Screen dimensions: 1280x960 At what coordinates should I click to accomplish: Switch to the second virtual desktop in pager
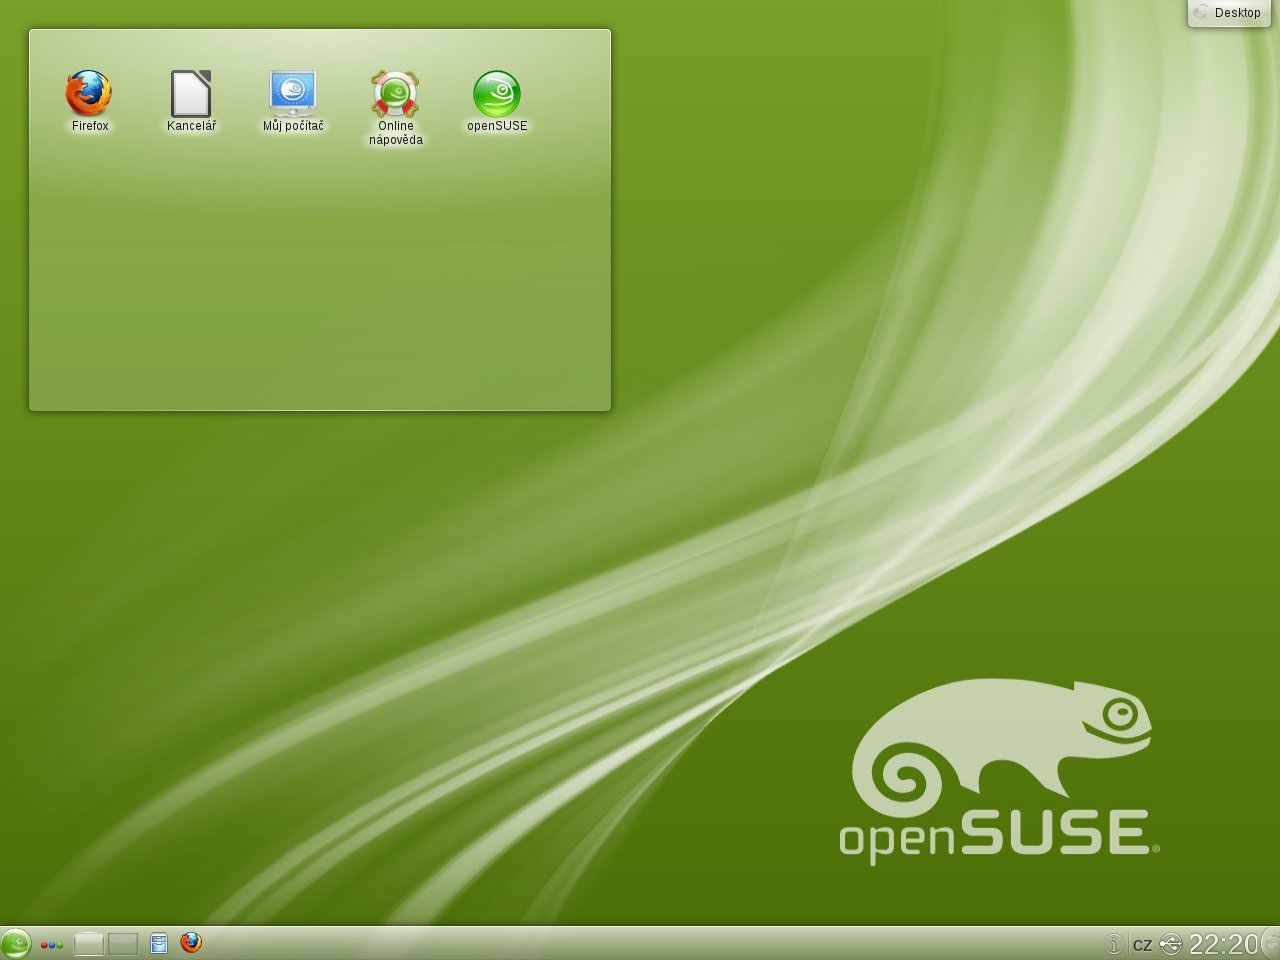123,943
